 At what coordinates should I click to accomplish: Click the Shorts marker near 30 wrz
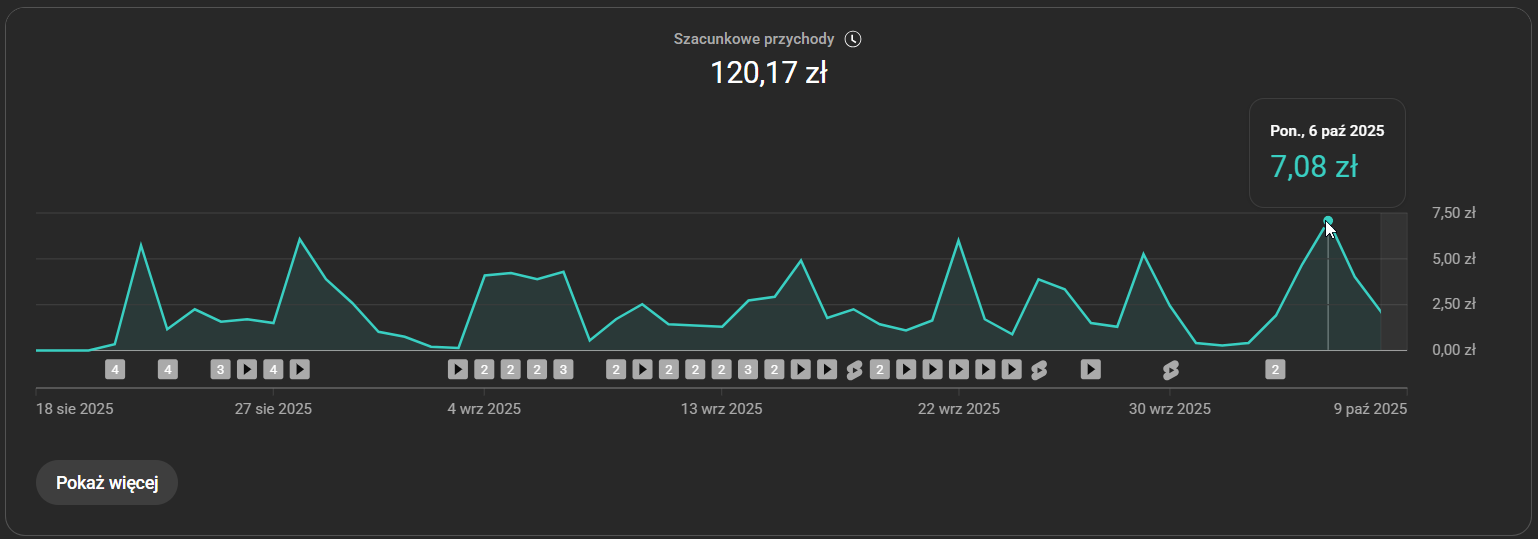click(x=1170, y=370)
